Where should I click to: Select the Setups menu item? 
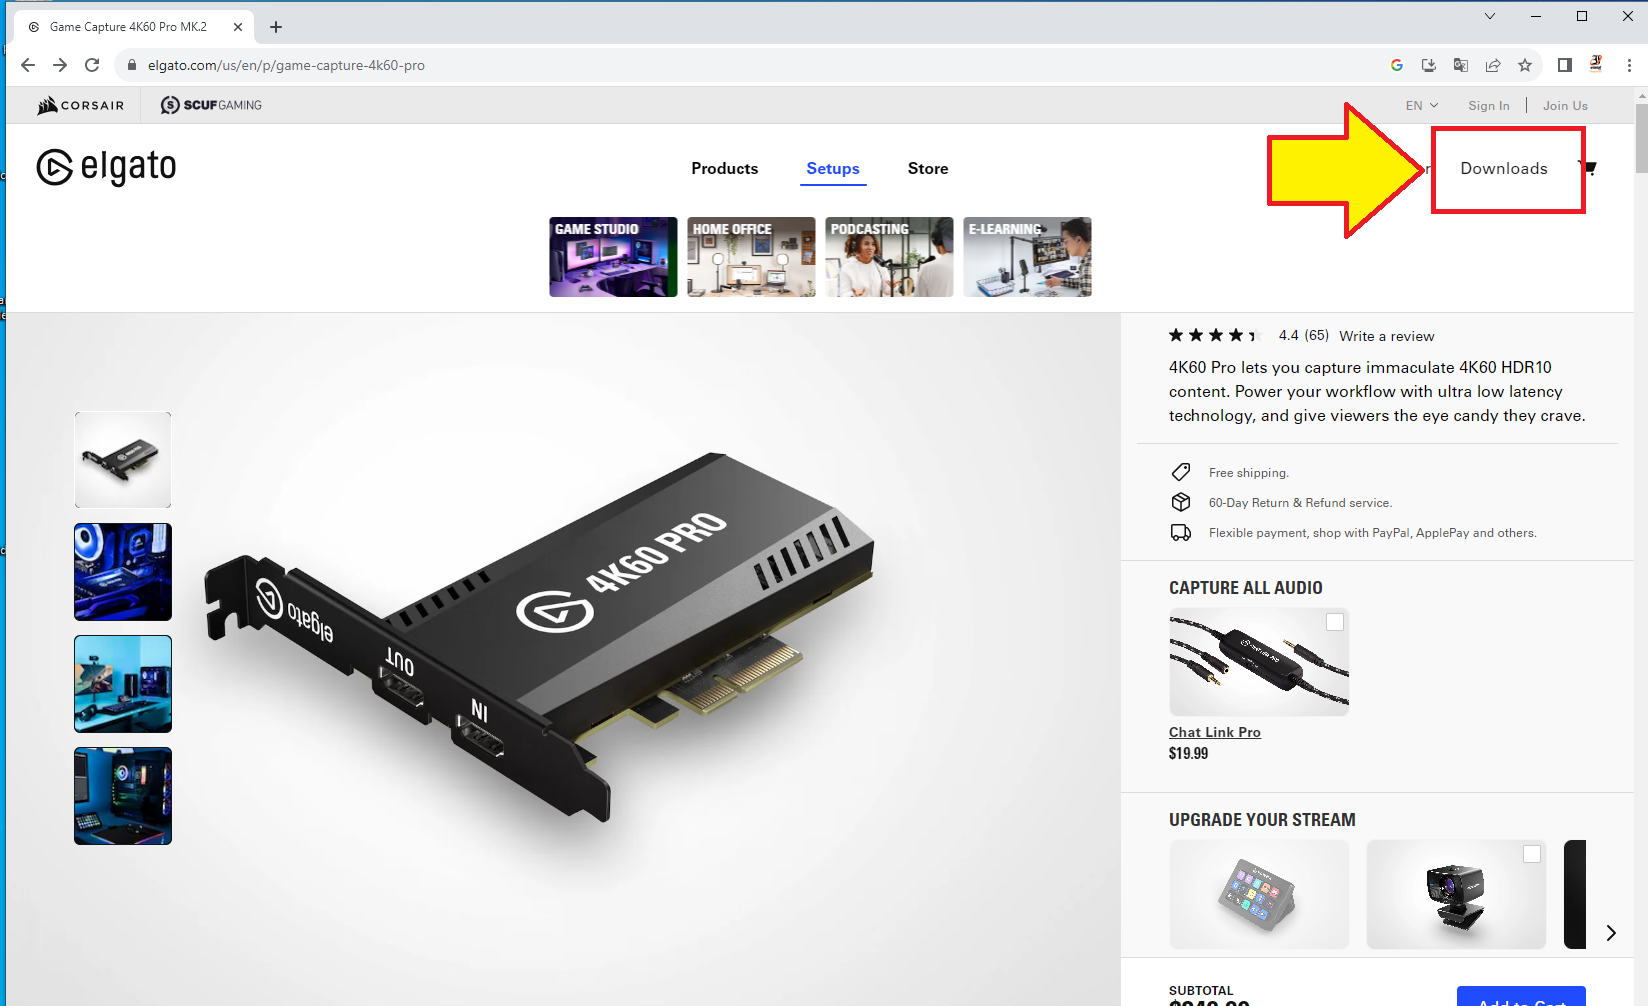tap(832, 169)
